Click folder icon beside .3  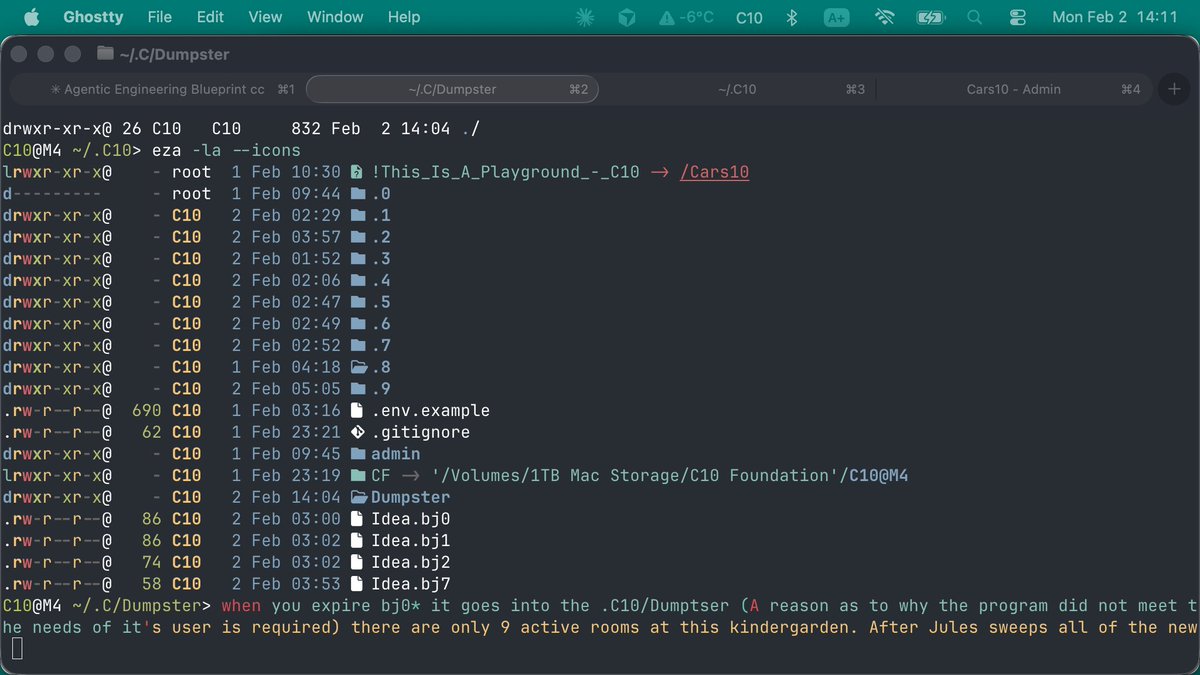358,259
